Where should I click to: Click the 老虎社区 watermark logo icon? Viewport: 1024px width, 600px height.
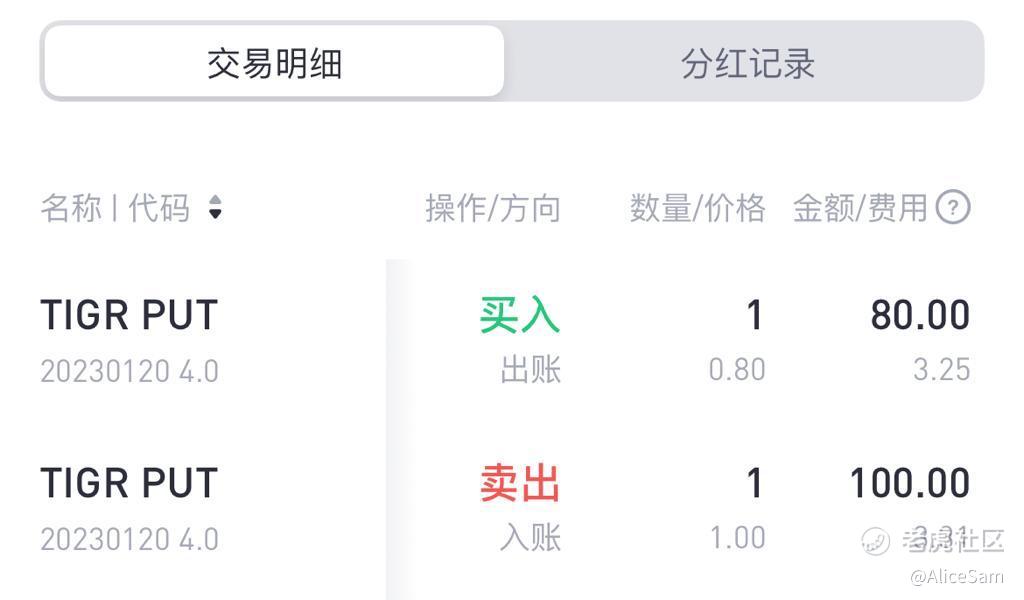[x=876, y=541]
